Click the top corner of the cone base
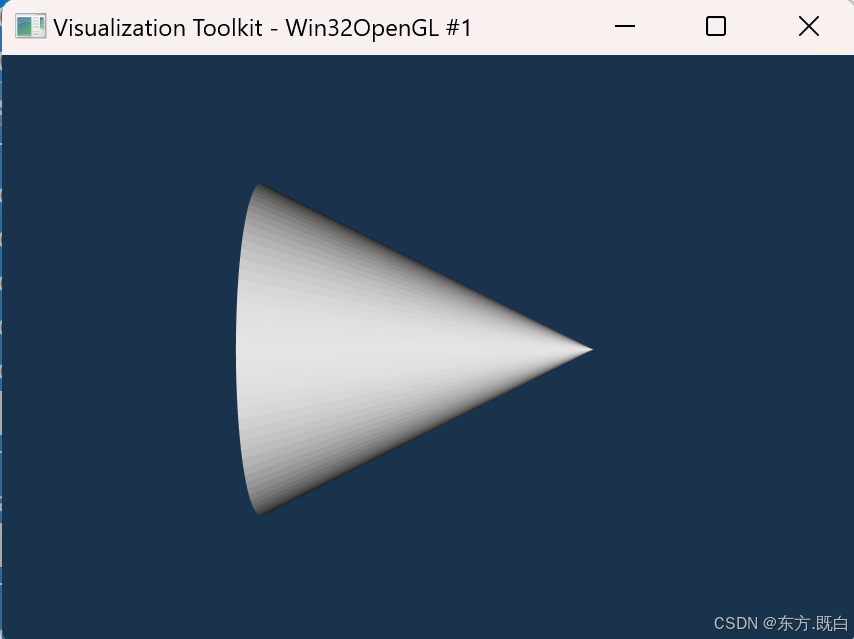The height and width of the screenshot is (639, 854). click(259, 186)
